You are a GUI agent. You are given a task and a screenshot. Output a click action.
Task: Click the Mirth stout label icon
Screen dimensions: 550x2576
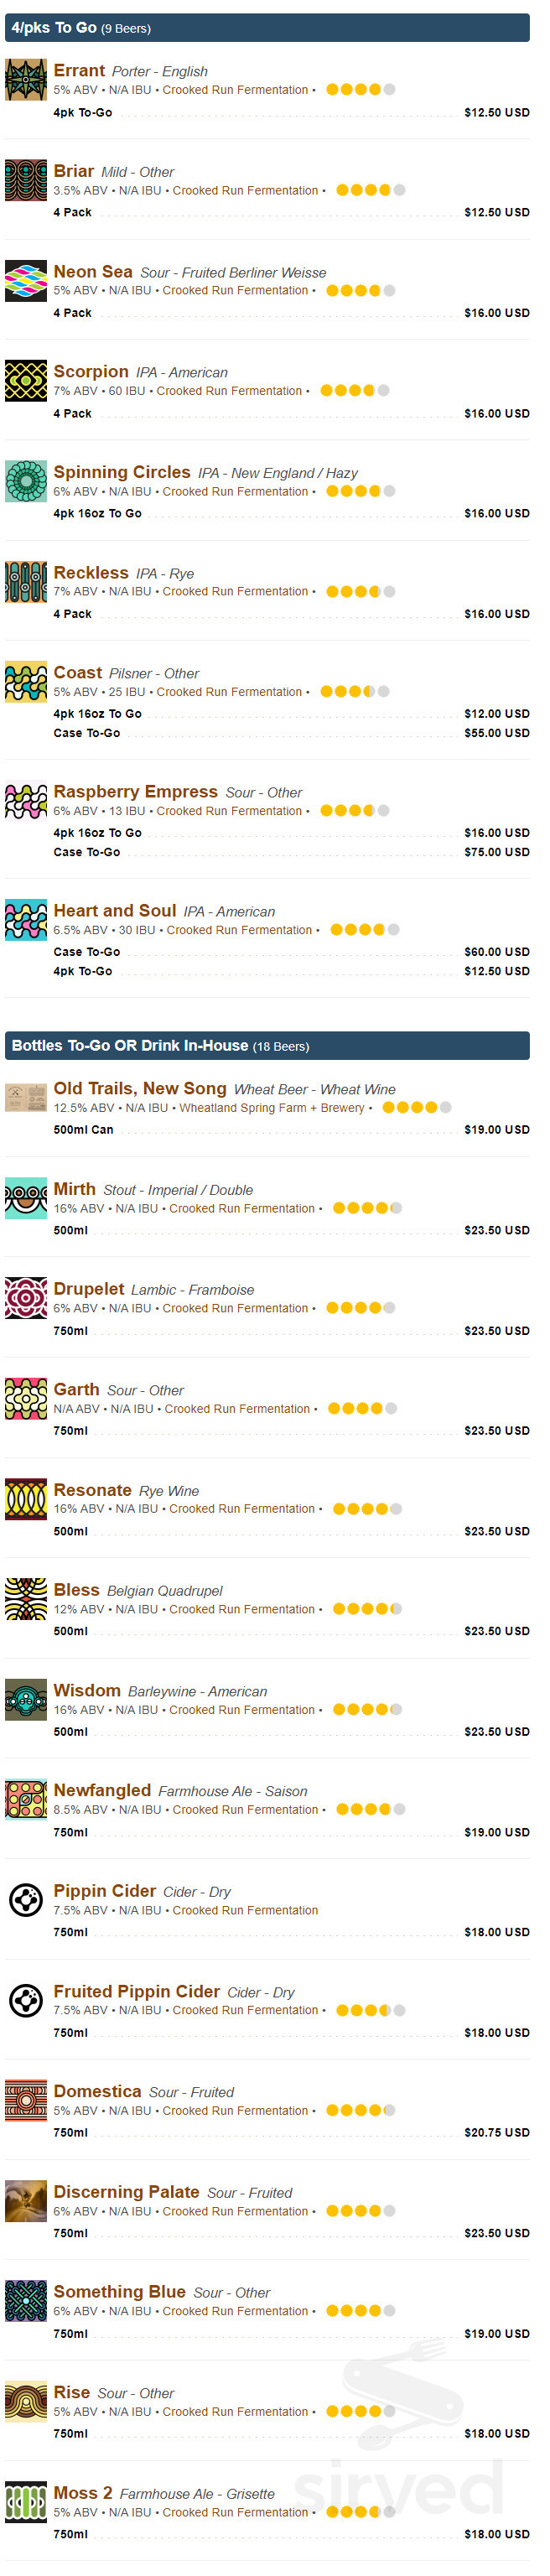pyautogui.click(x=26, y=1198)
